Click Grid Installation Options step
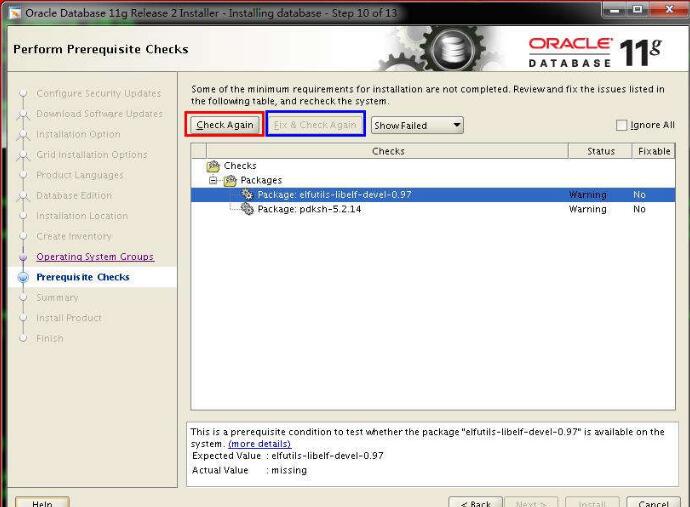 coord(92,154)
